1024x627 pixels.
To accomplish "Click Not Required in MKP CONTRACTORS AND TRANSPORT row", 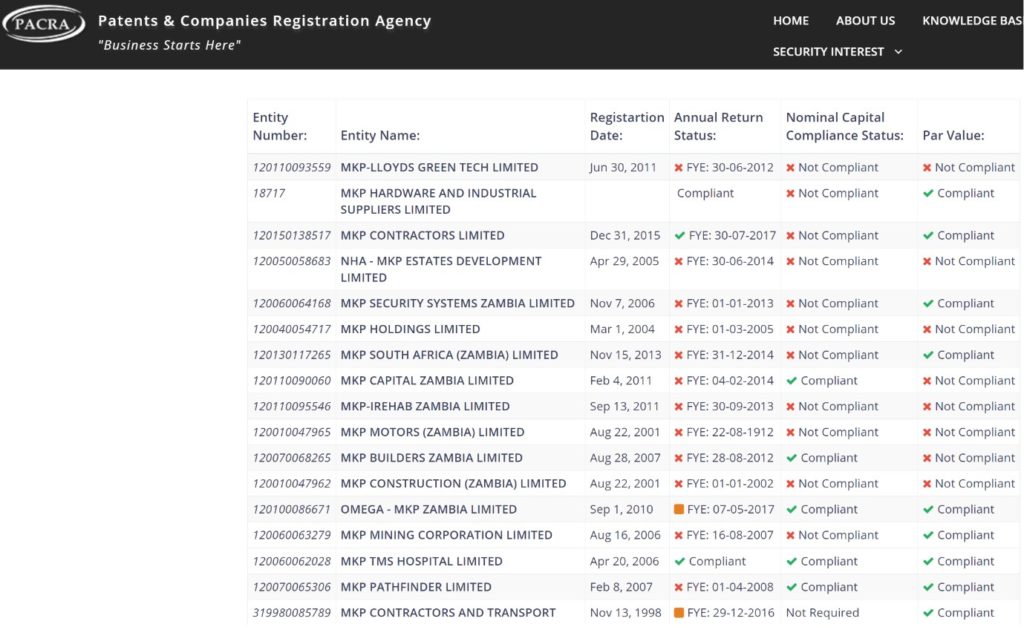I will [x=822, y=613].
